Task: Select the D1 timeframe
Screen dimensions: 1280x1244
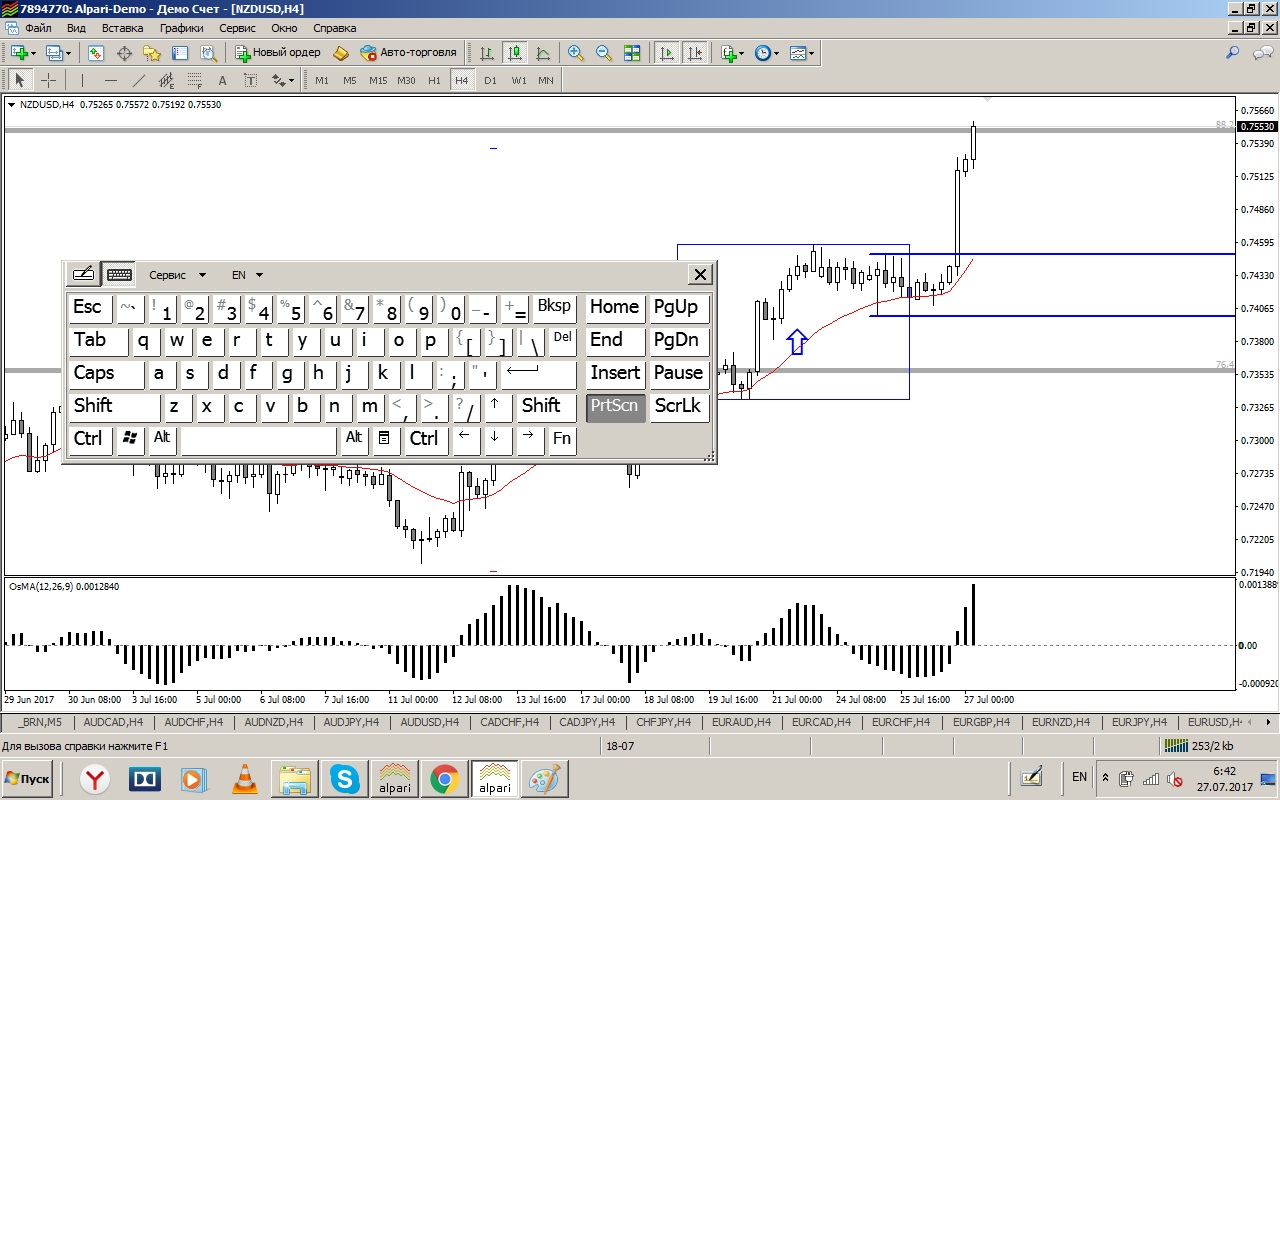Action: [490, 80]
